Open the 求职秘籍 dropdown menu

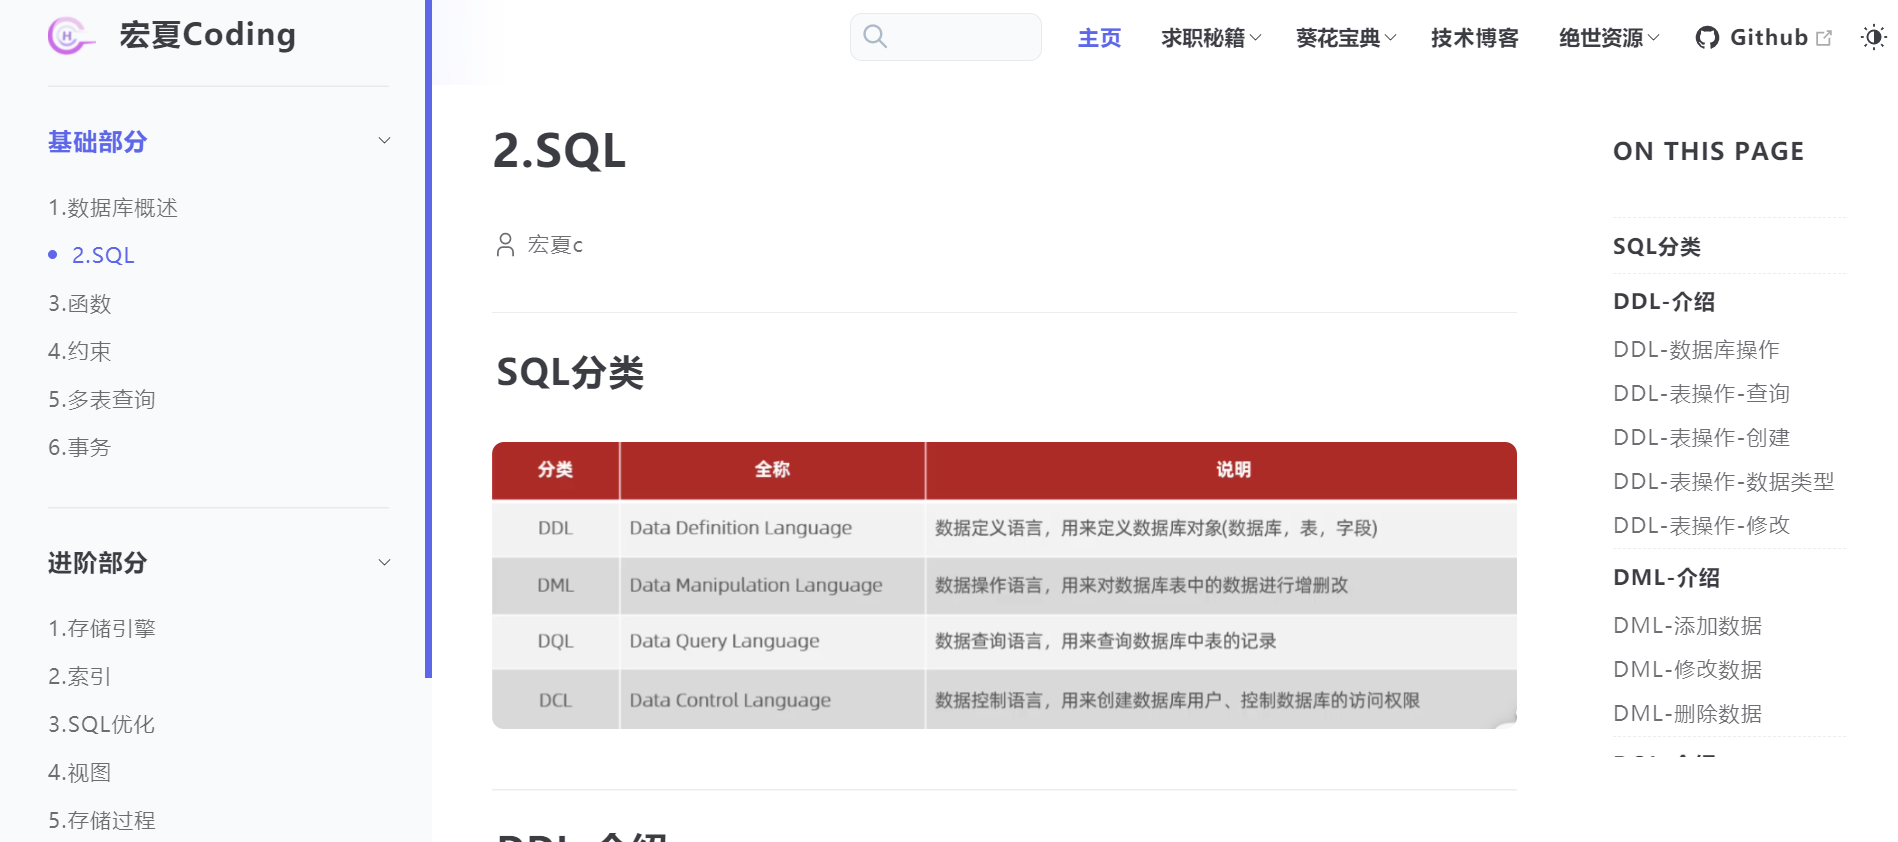click(x=1211, y=38)
